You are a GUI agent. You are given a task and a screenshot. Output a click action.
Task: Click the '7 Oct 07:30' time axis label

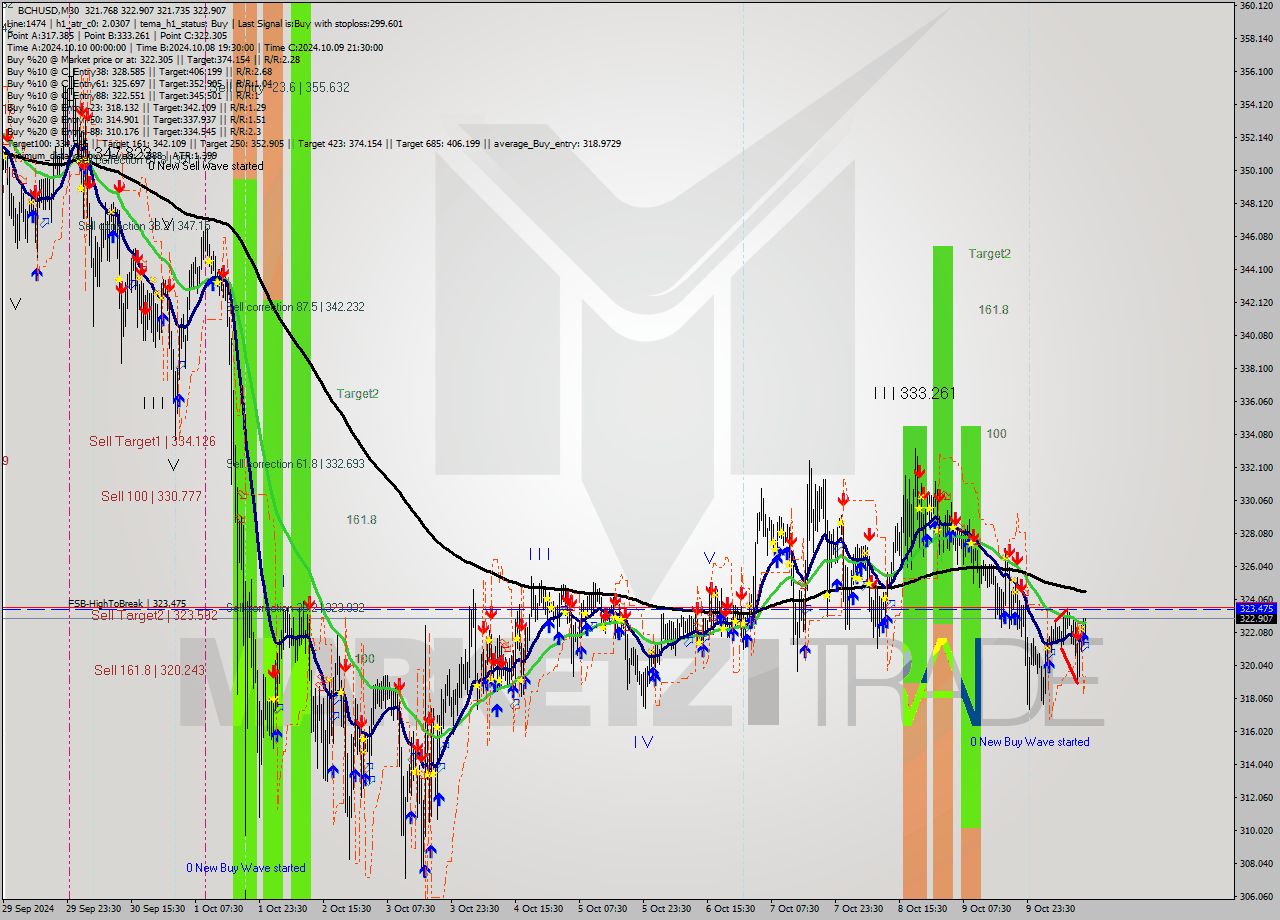[795, 909]
